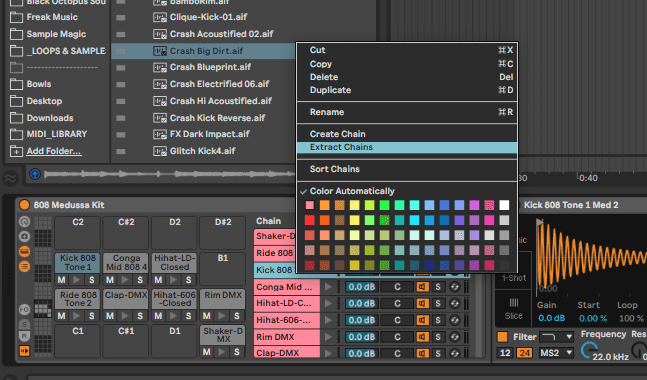Toggle the 808 Medussa Kit device activator

[x=24, y=205]
